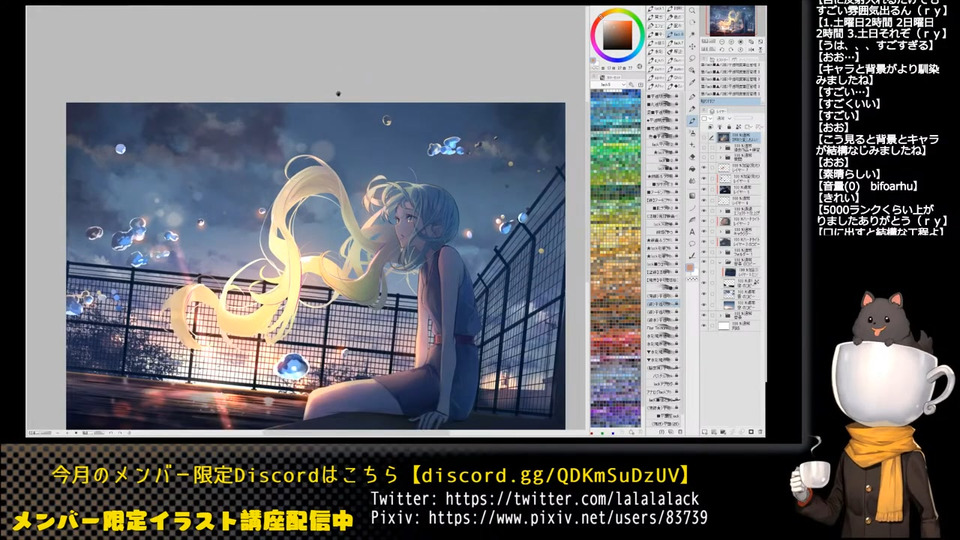Click the Navigator zoom out icon
Screen dimensions: 960x540
click(722, 42)
